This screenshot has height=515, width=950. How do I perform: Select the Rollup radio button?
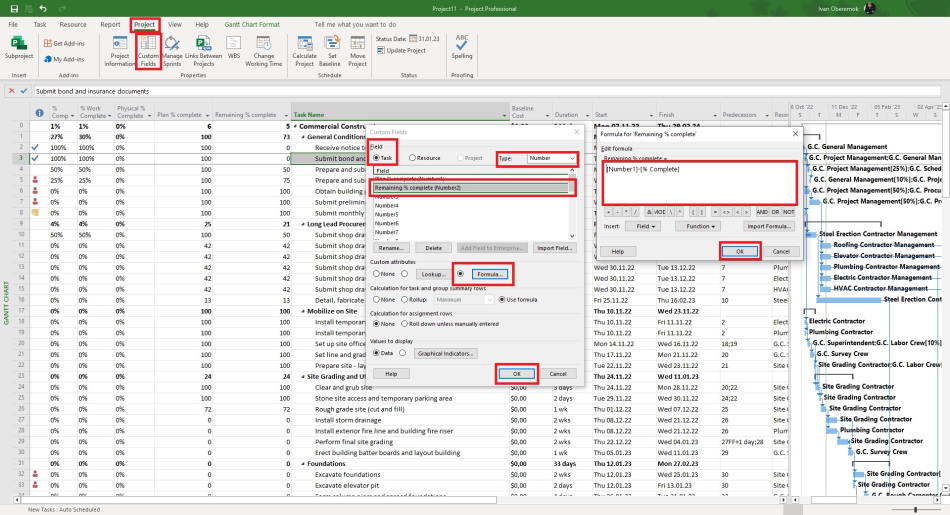[x=404, y=299]
